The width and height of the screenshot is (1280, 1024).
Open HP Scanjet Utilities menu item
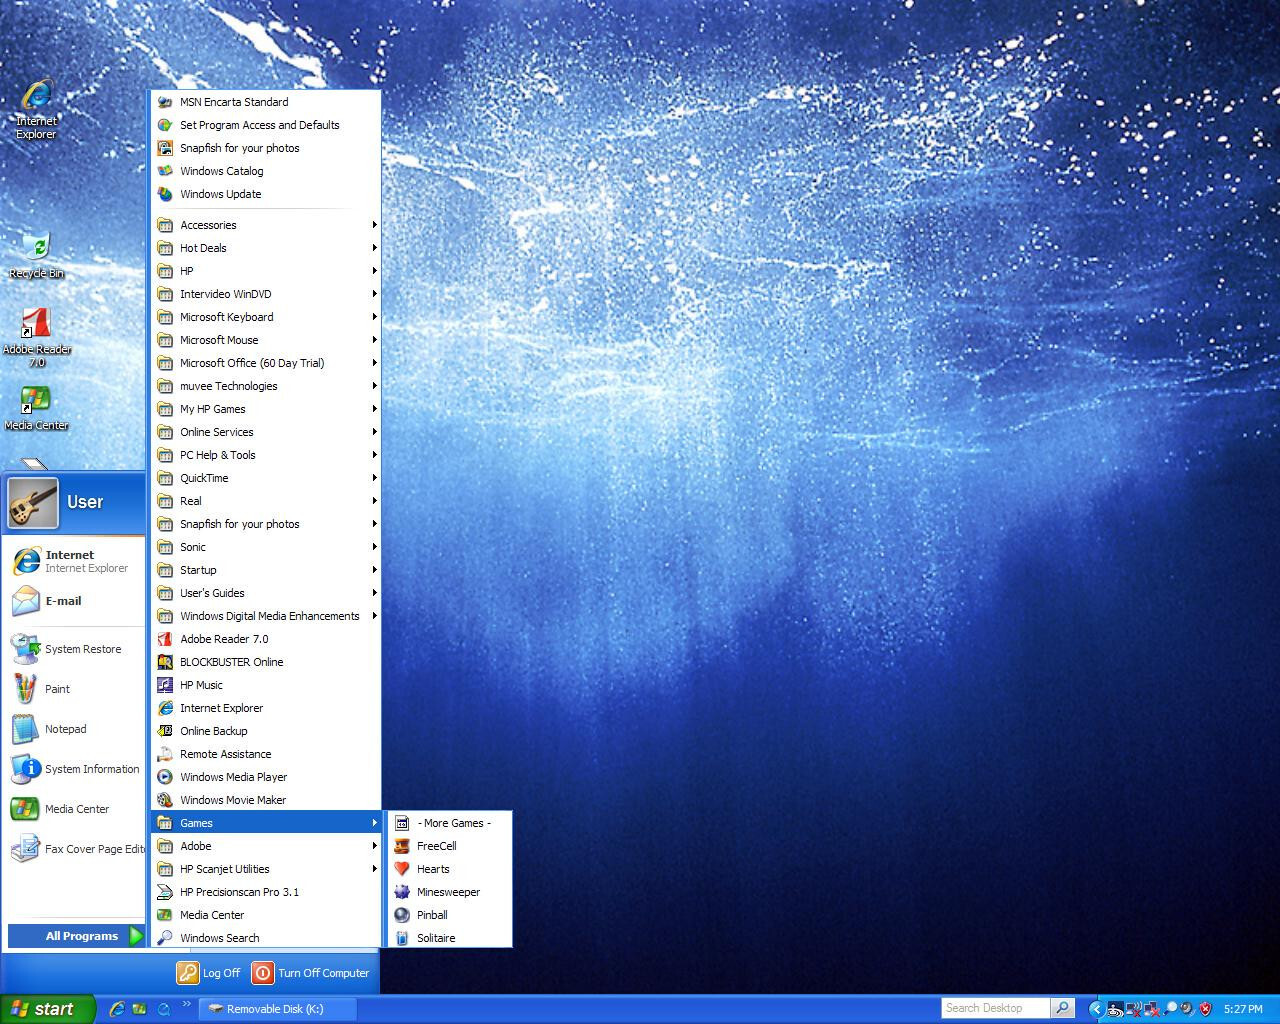click(x=266, y=869)
